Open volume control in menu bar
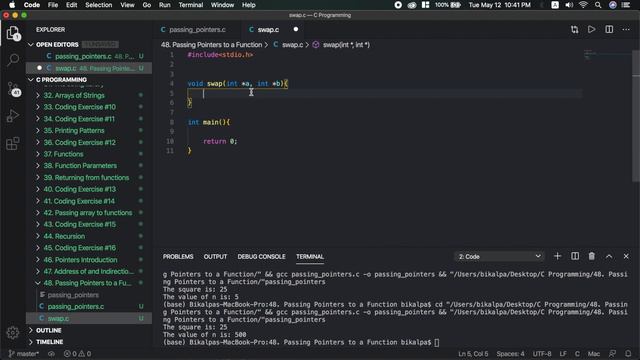The image size is (640, 360). pos(569,5)
